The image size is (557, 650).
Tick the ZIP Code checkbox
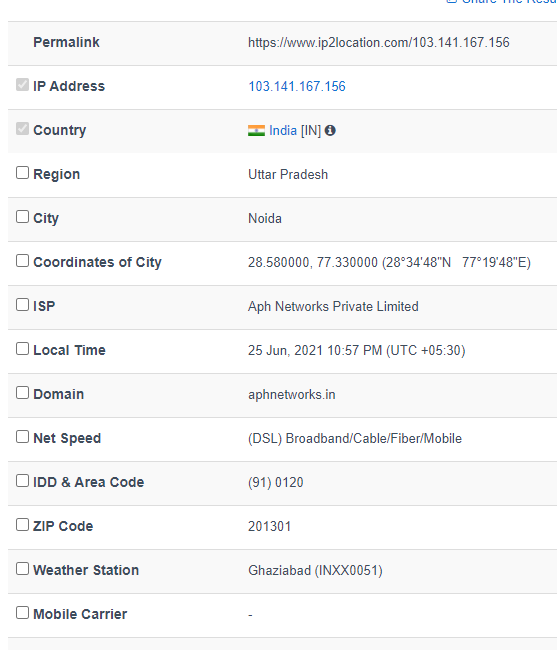[22, 525]
